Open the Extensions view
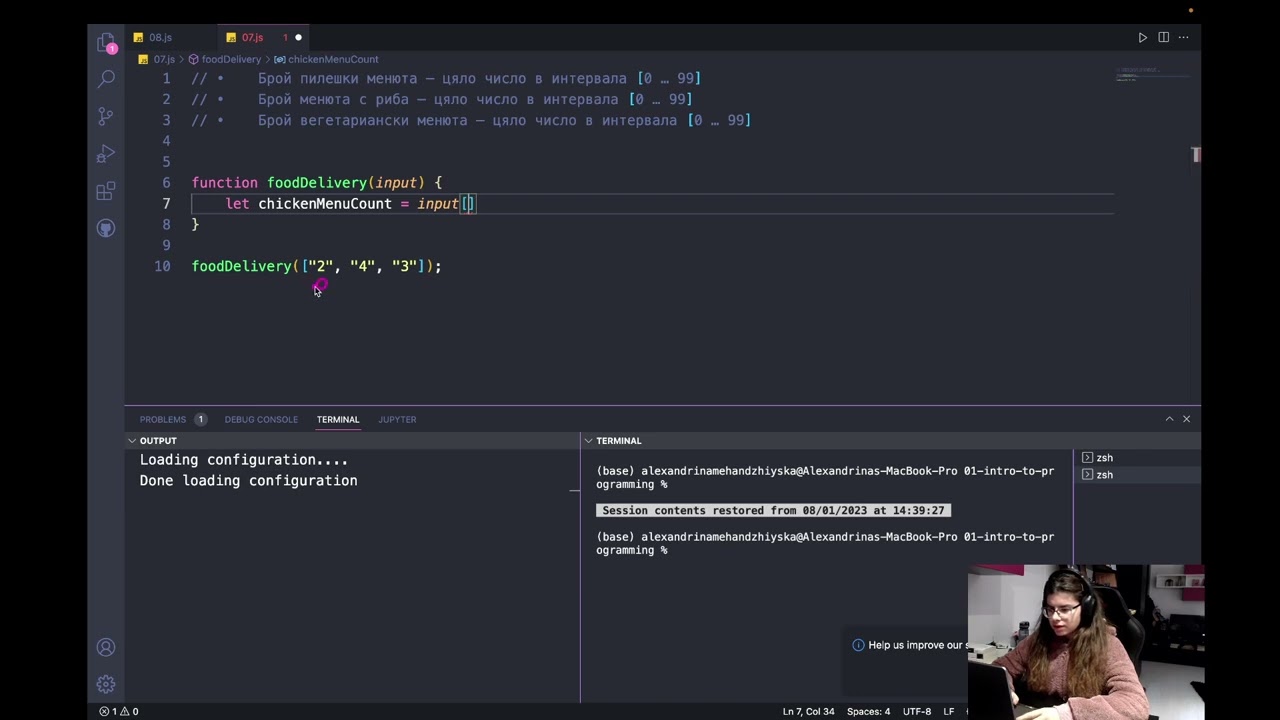 coord(106,191)
